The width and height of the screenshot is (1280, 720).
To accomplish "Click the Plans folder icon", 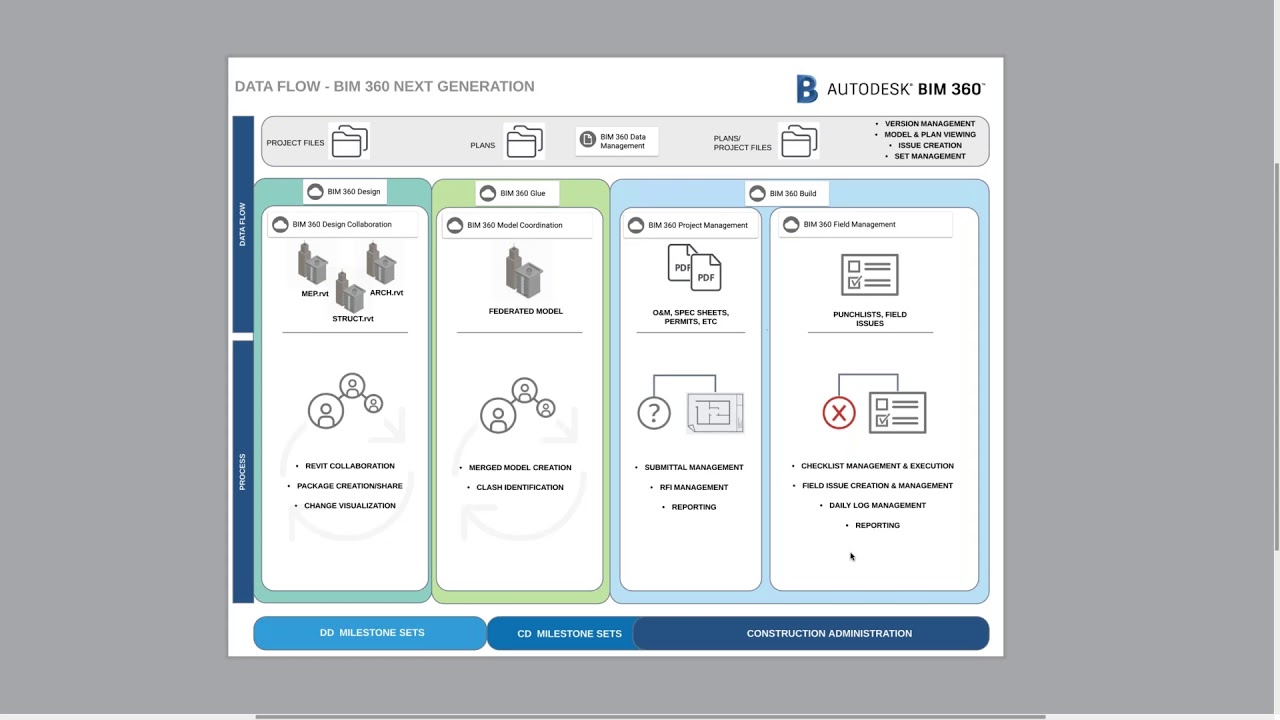I will tap(524, 141).
